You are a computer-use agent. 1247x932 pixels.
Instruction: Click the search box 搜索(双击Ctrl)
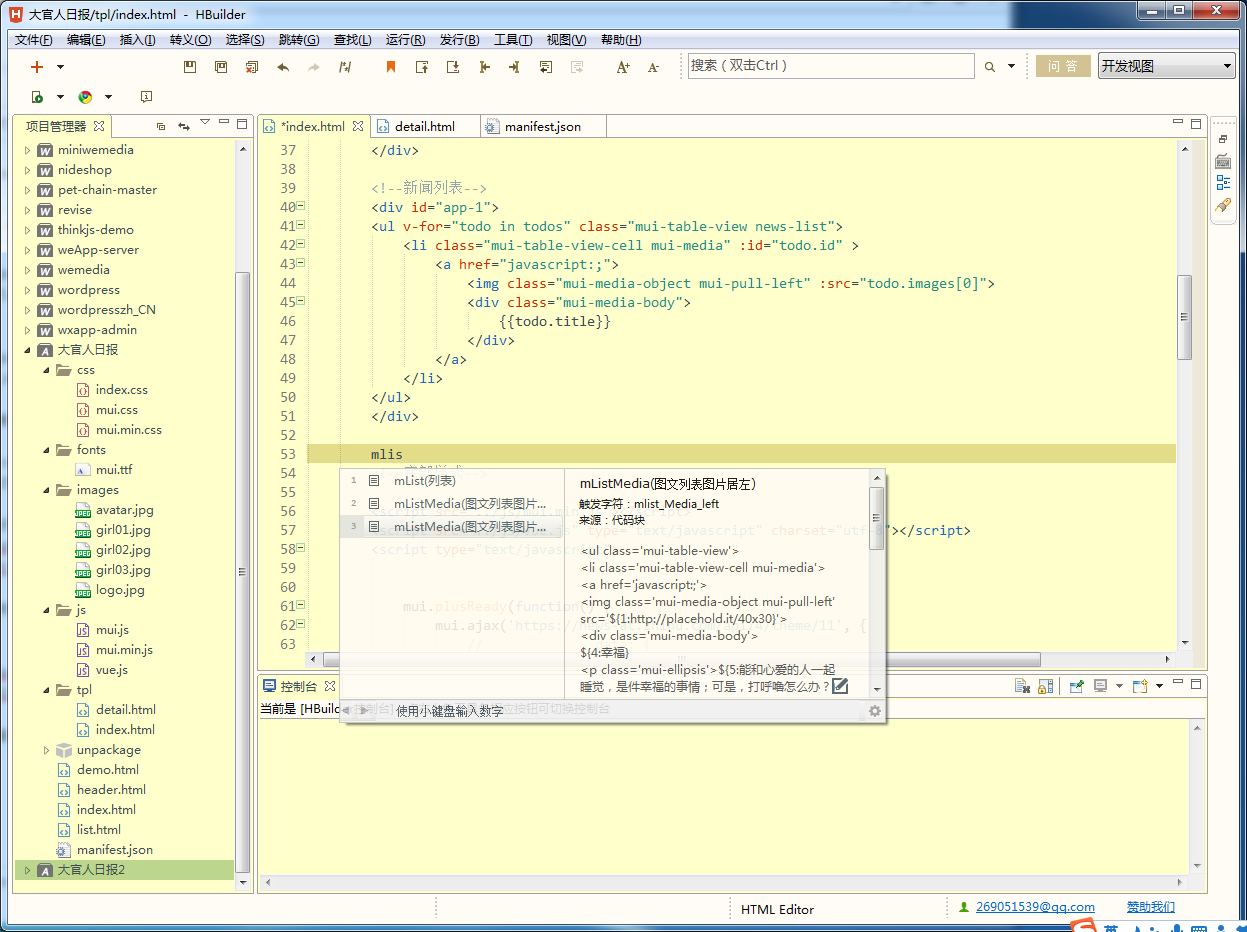pyautogui.click(x=830, y=66)
